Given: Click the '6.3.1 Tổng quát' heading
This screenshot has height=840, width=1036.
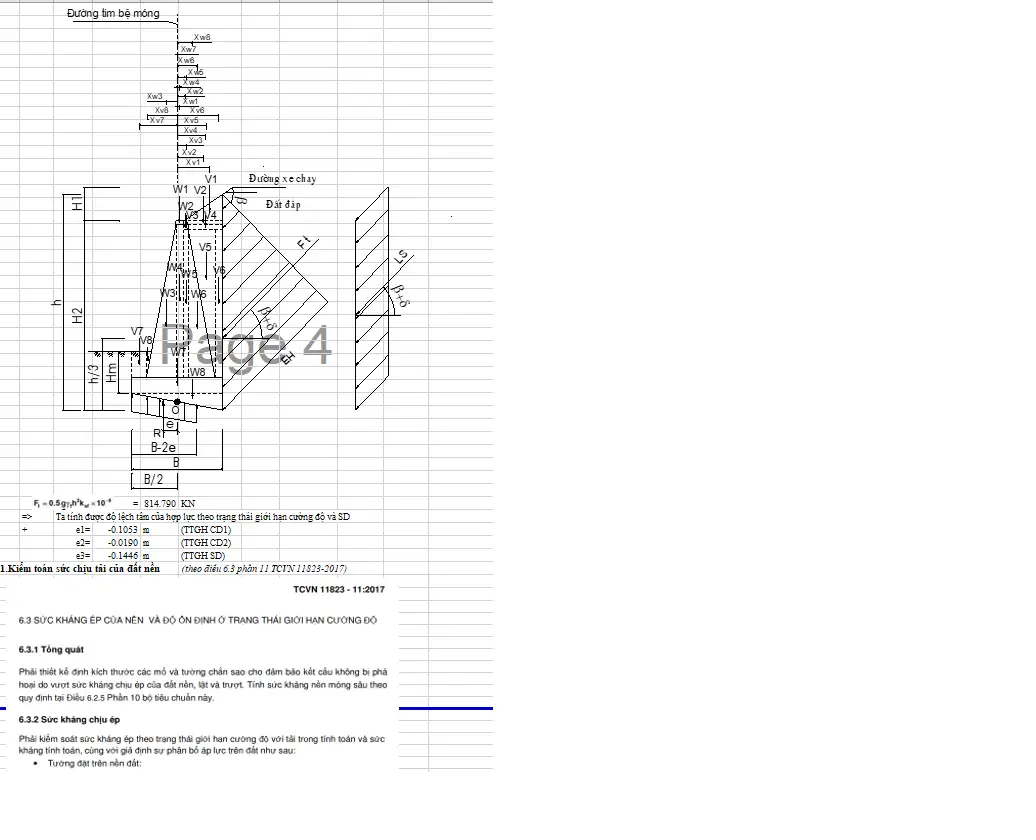Looking at the screenshot, I should click(x=53, y=649).
